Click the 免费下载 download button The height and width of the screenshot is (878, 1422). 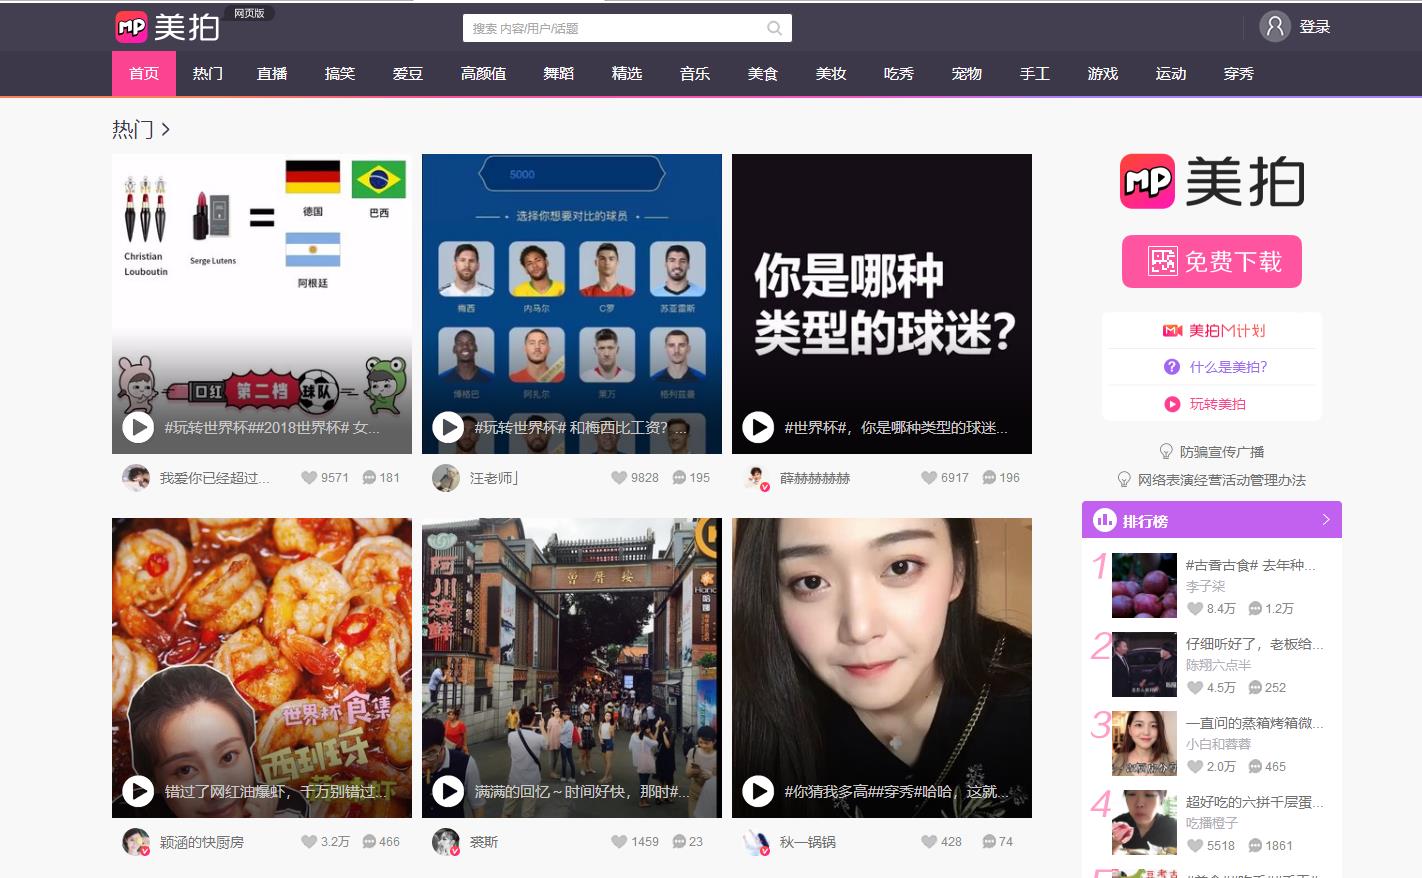[x=1211, y=261]
